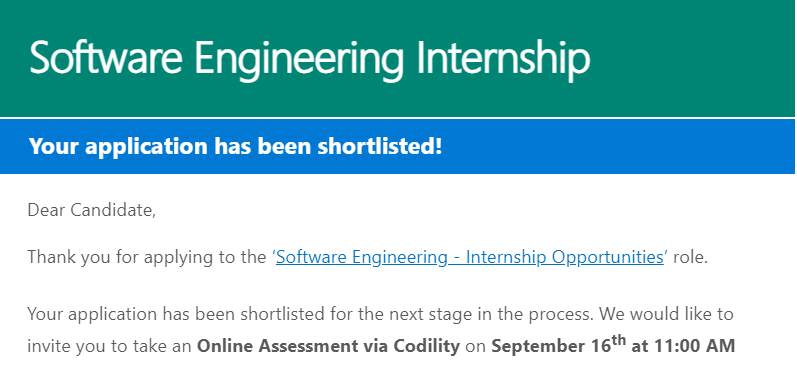Click the 'Dear Candidate,' greeting line
The image size is (797, 373).
point(91,210)
